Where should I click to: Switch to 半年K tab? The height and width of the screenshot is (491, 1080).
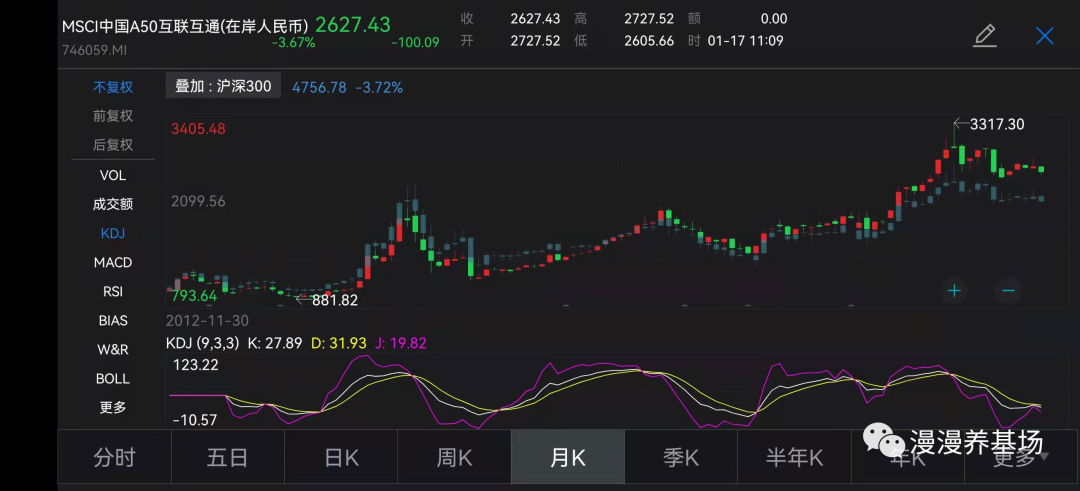(794, 457)
